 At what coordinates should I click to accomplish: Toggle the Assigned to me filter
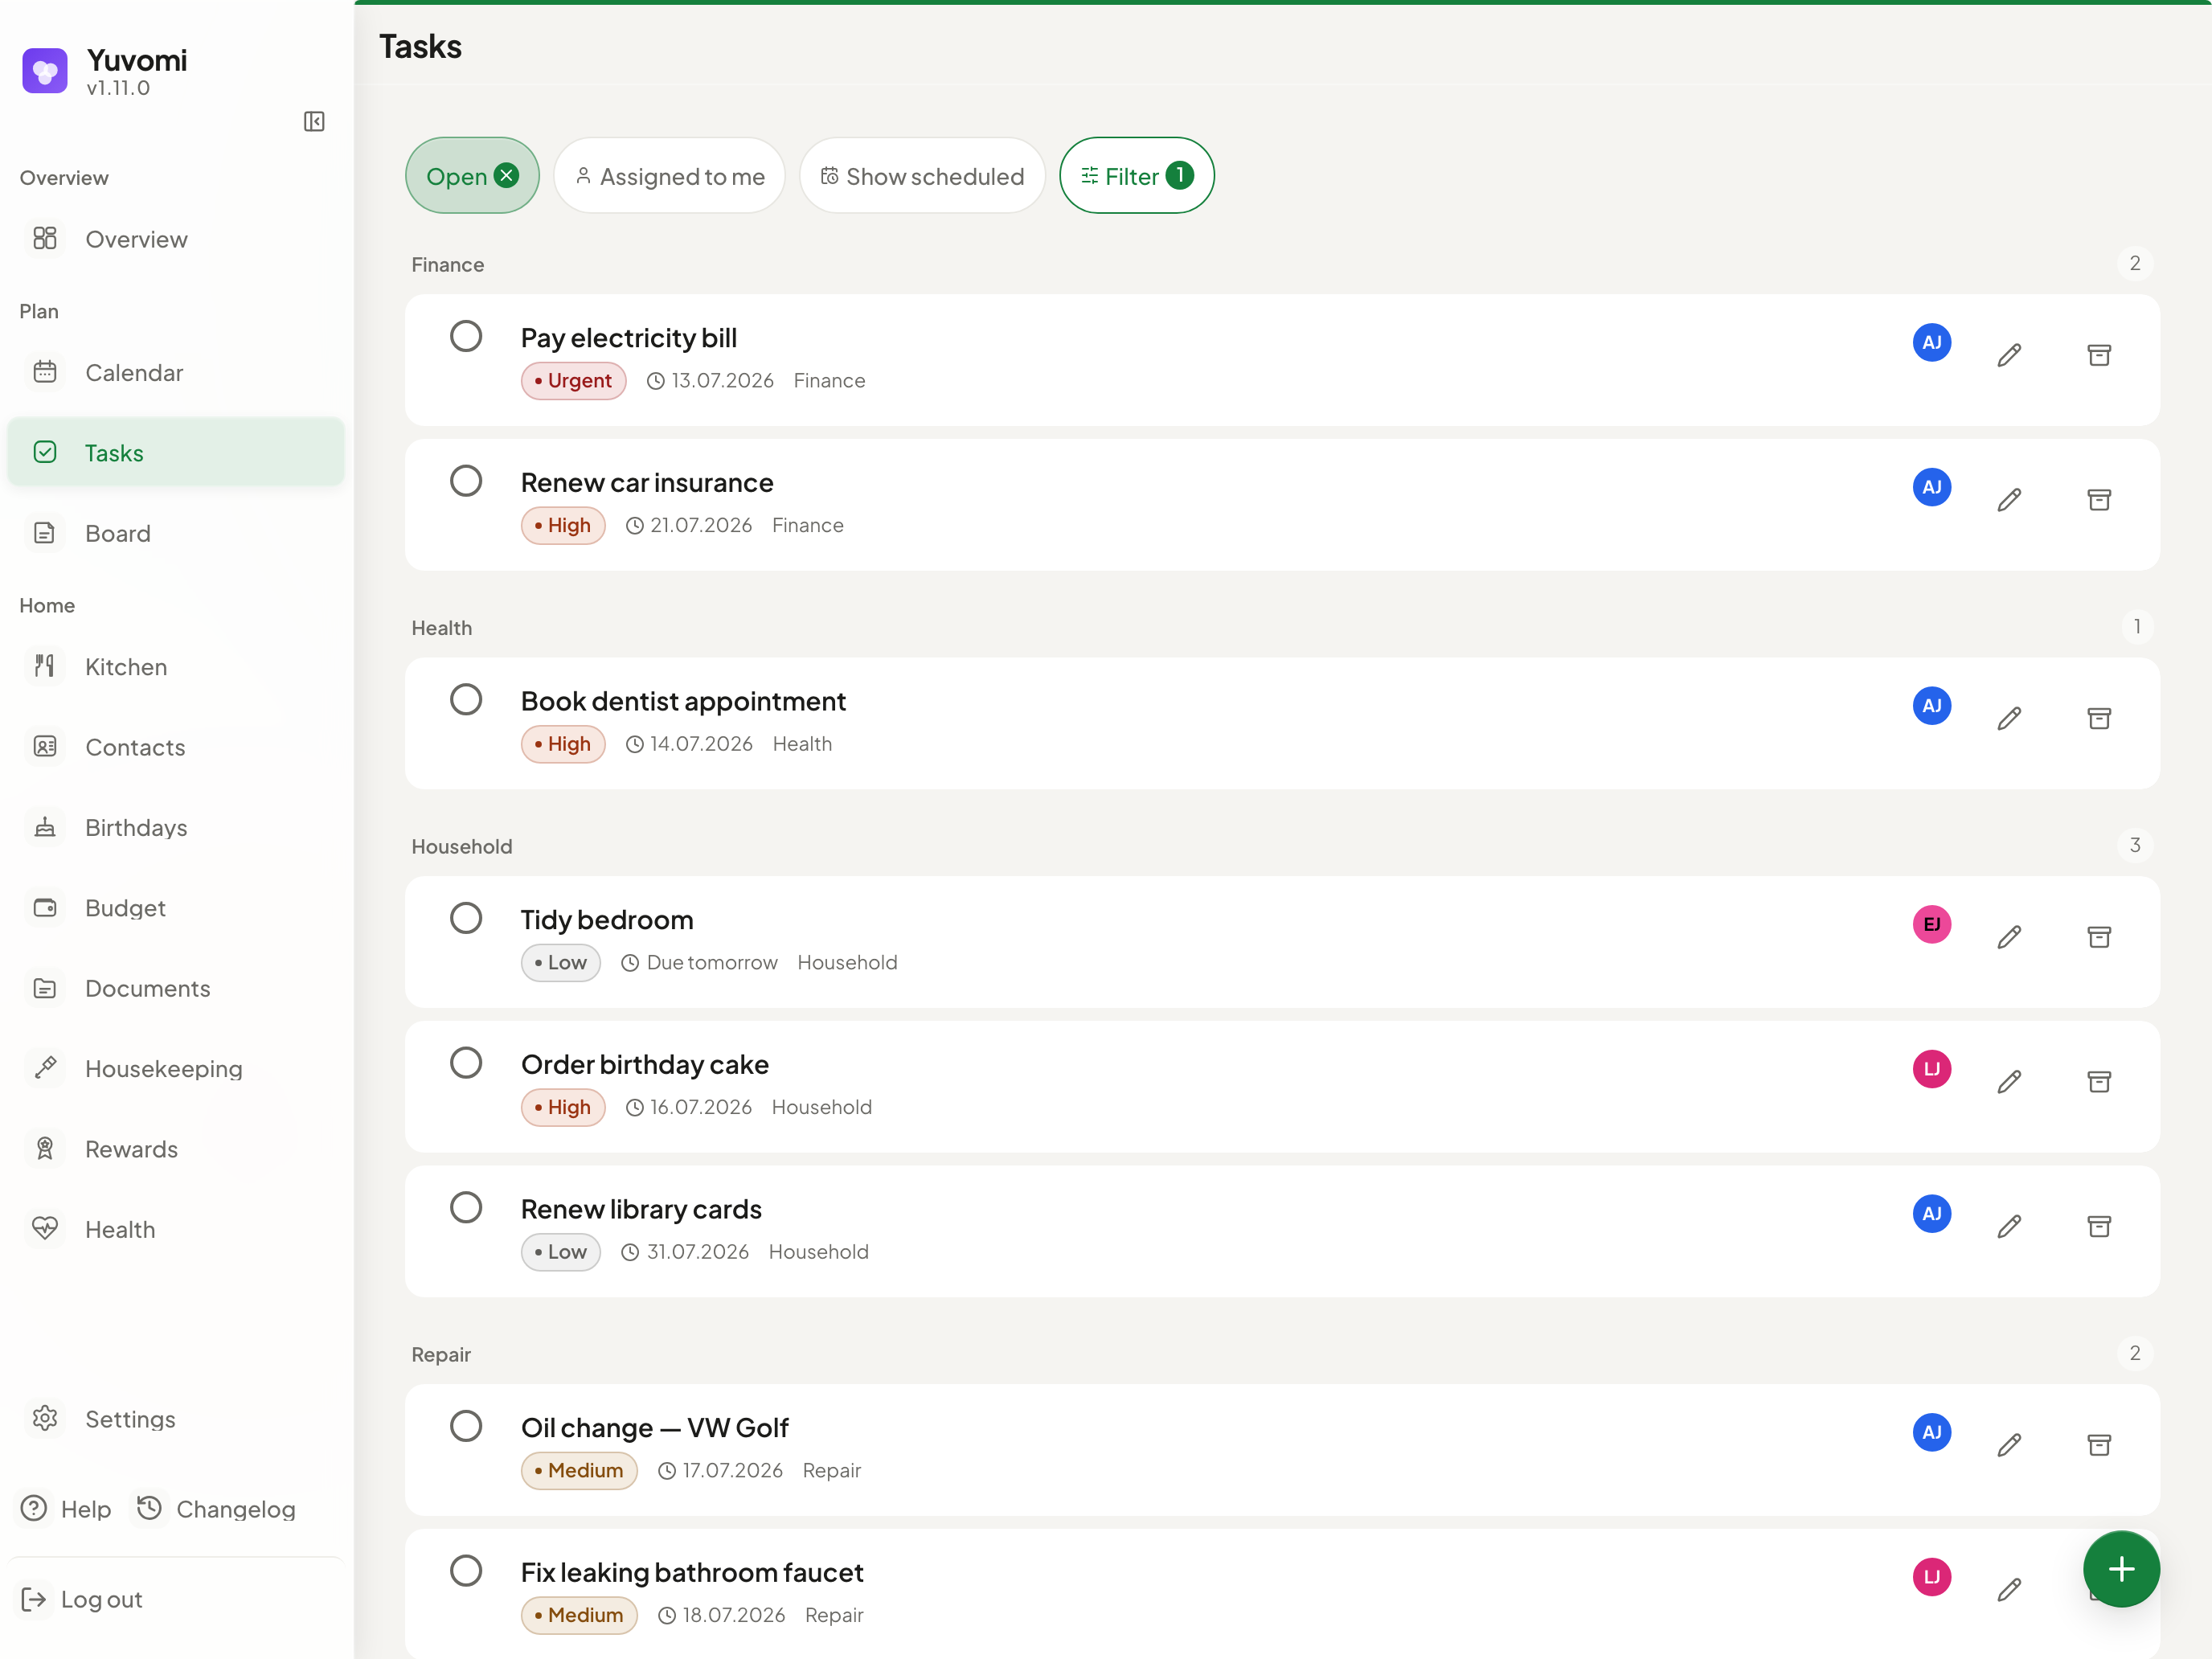click(669, 176)
